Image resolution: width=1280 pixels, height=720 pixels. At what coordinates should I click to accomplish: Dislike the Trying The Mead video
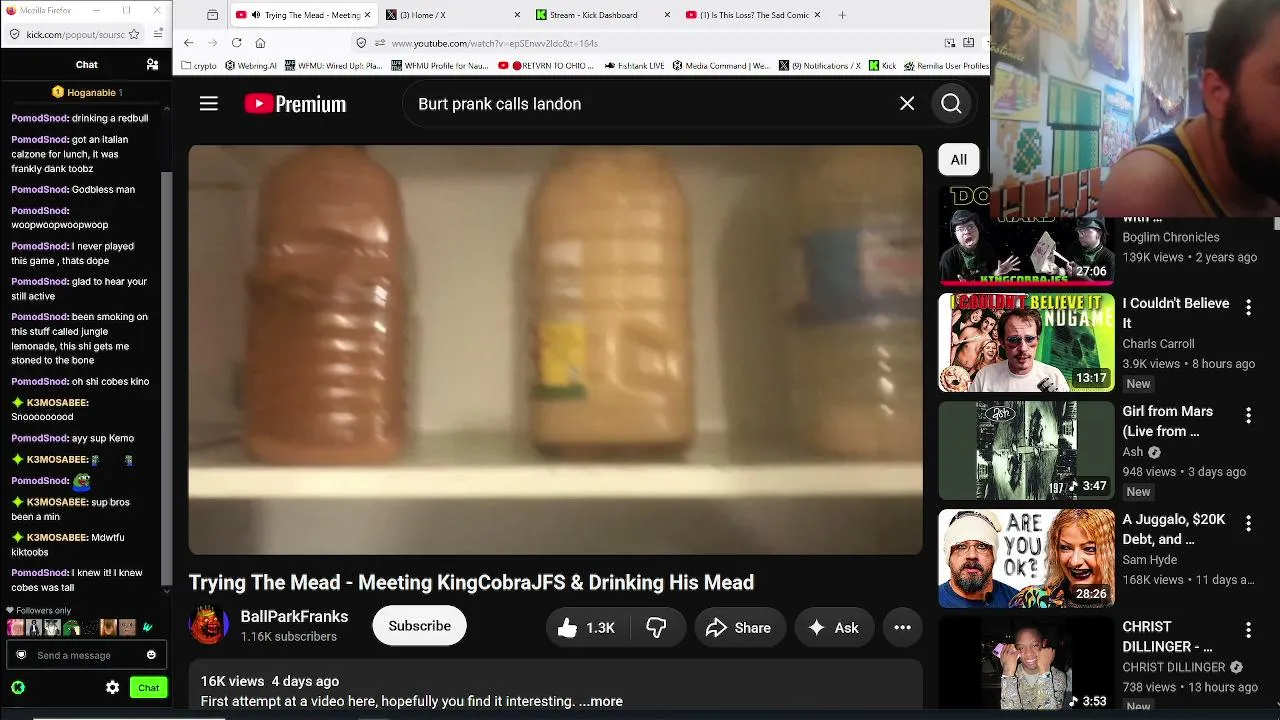(656, 628)
